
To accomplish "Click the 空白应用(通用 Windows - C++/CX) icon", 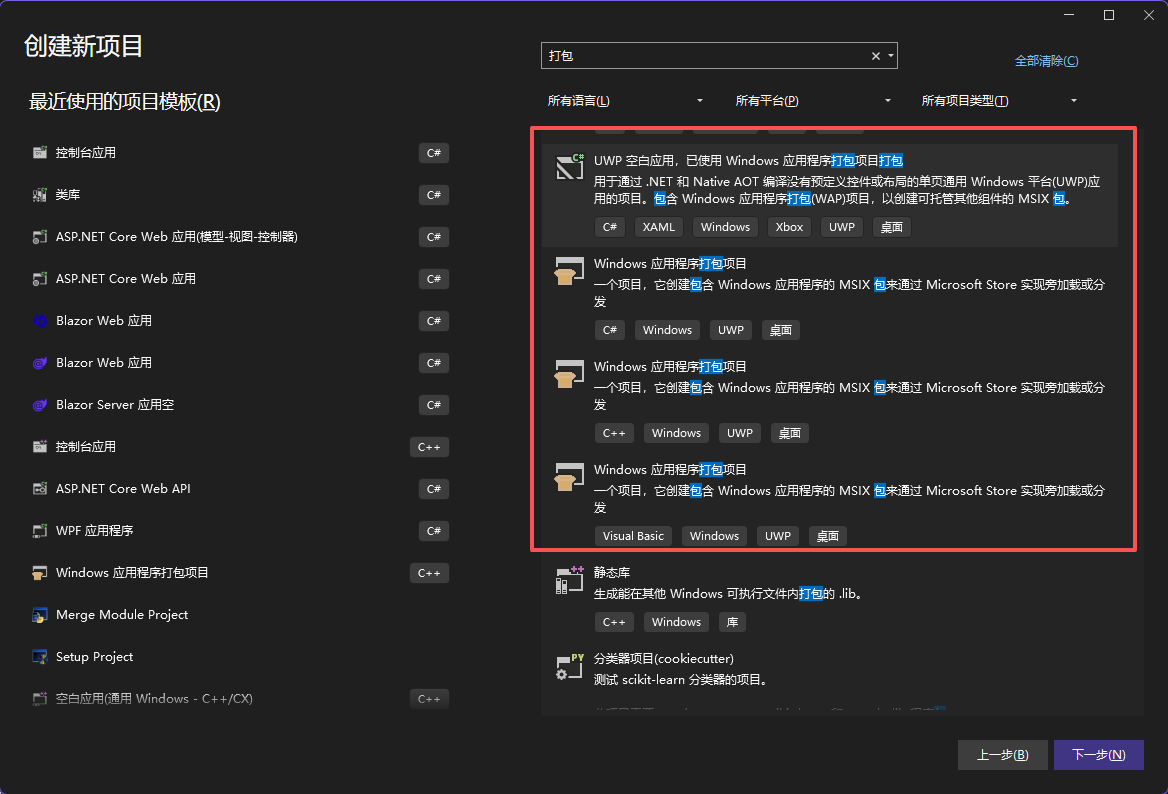I will [39, 699].
